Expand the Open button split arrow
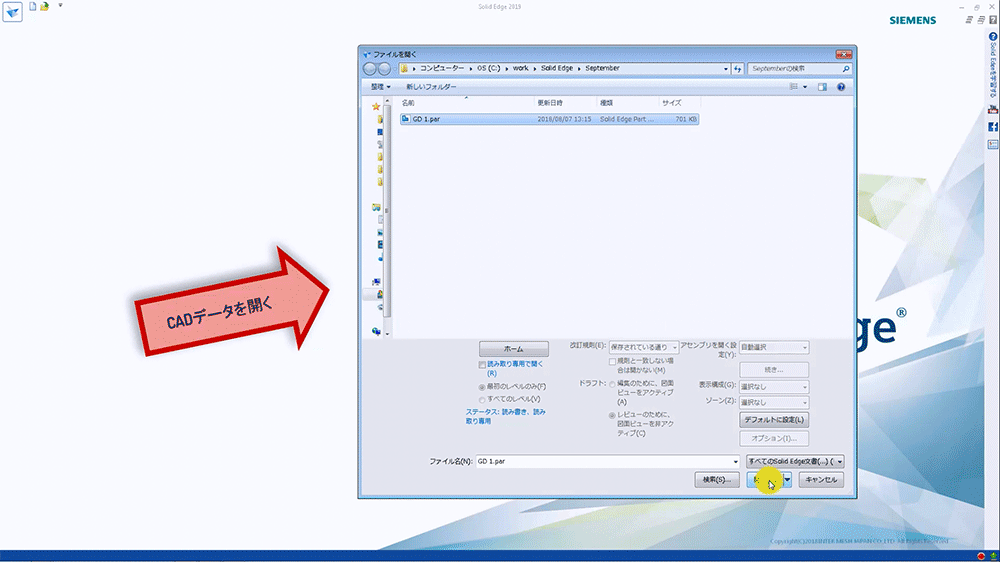This screenshot has height=562, width=1000. (788, 480)
